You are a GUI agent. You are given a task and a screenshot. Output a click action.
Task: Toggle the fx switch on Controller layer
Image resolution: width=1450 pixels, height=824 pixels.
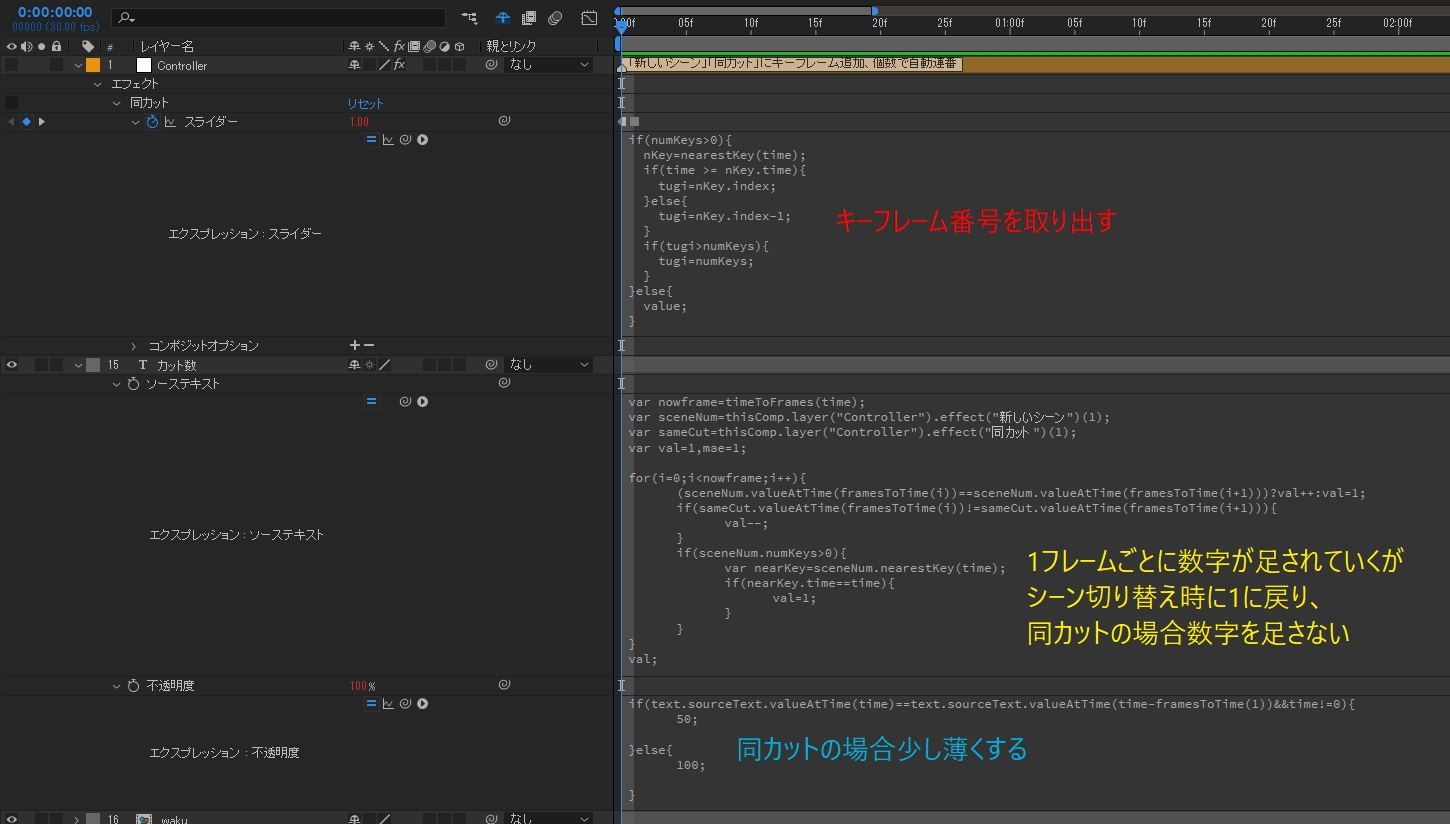click(399, 65)
